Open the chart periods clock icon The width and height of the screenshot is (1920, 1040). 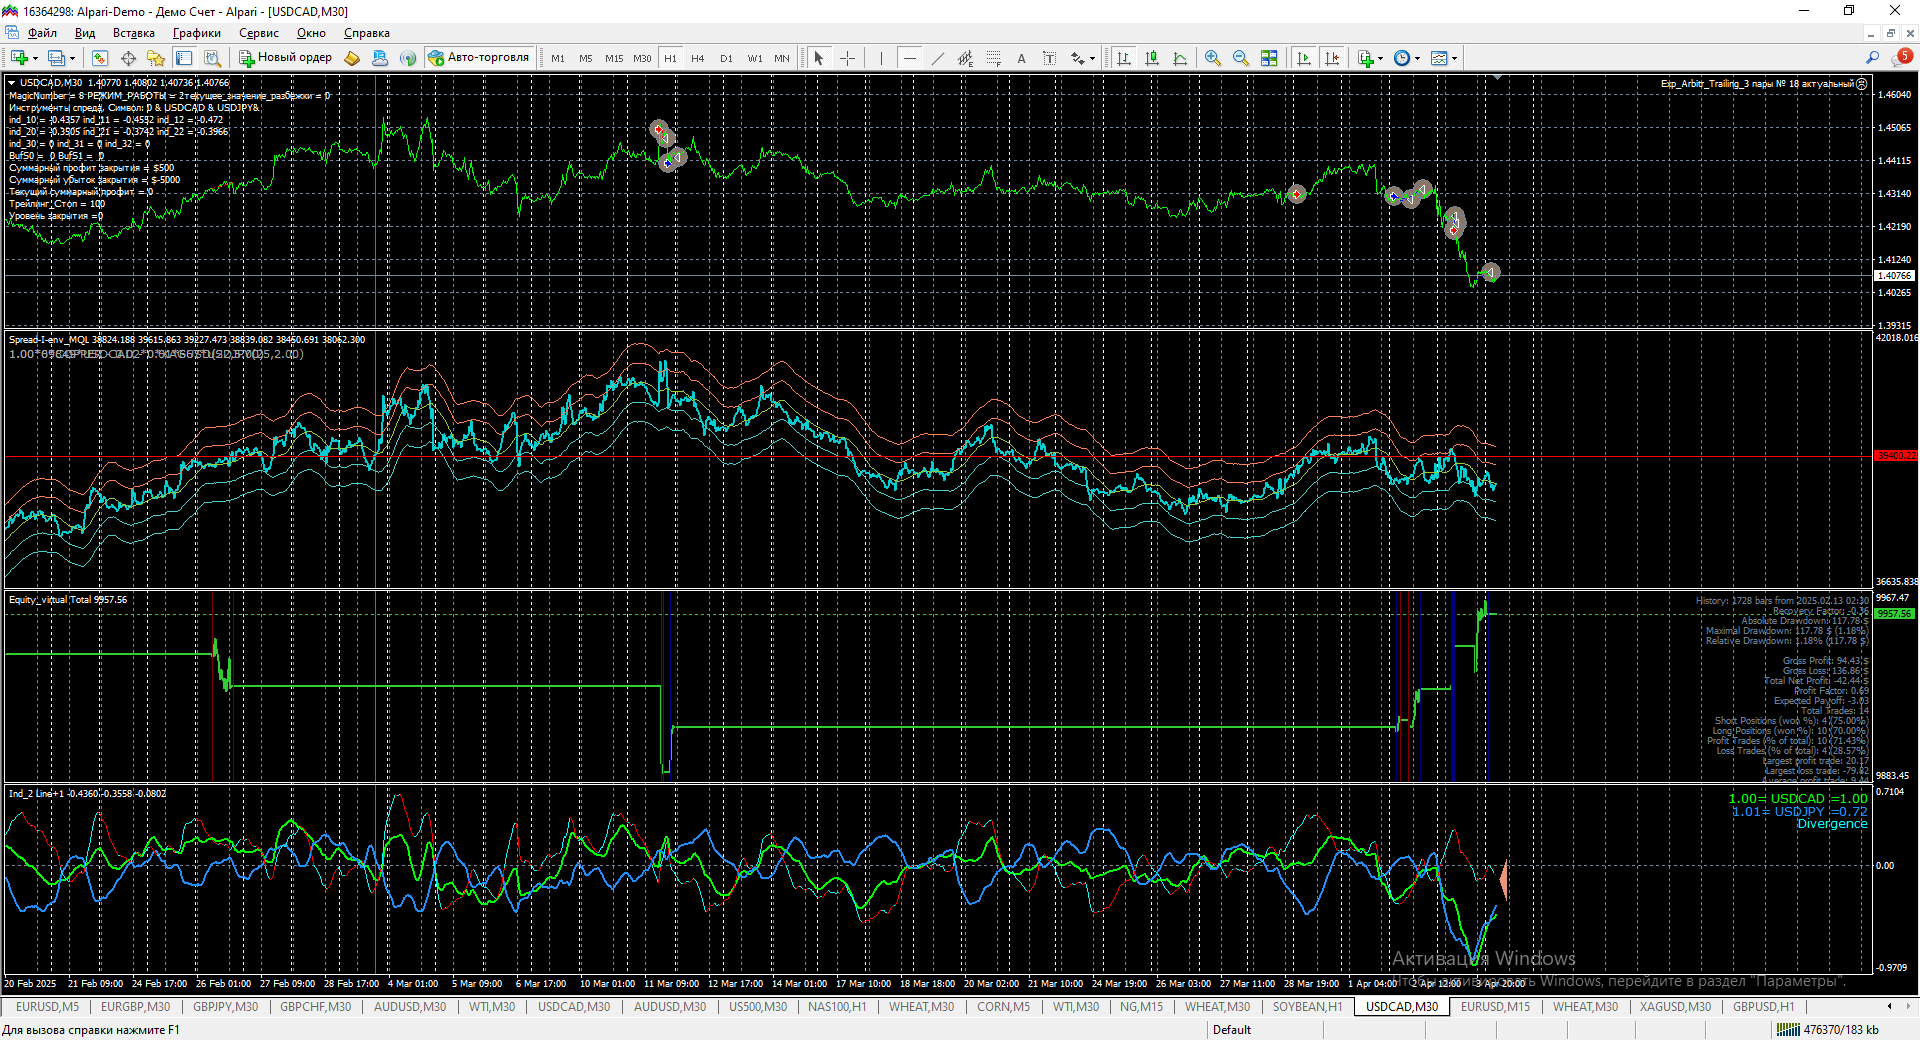click(1402, 58)
